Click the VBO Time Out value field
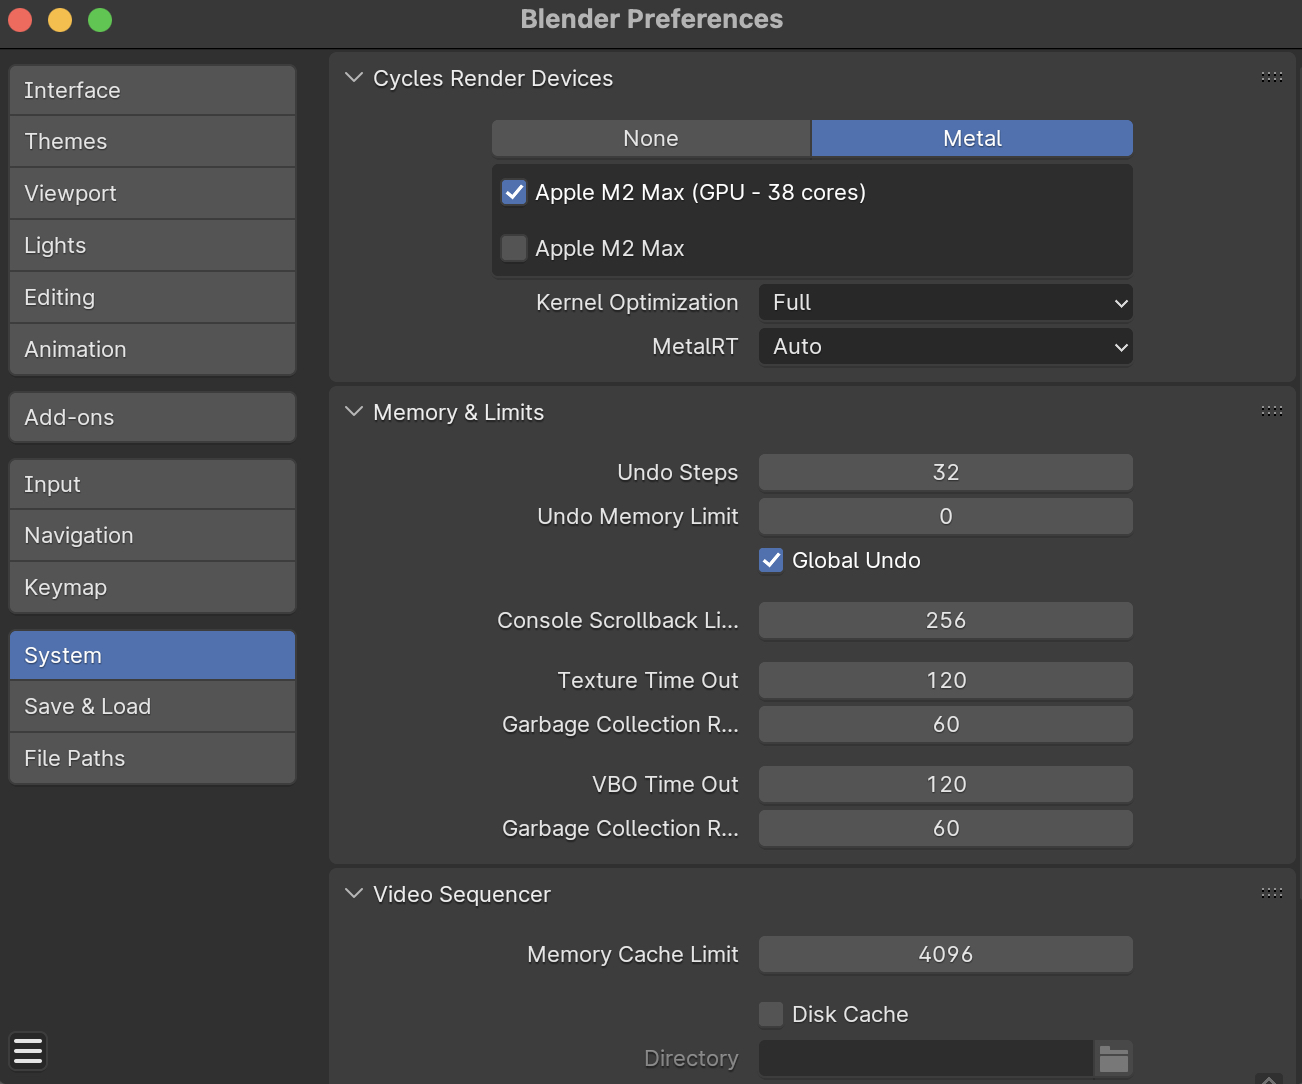Image resolution: width=1302 pixels, height=1084 pixels. coord(946,784)
